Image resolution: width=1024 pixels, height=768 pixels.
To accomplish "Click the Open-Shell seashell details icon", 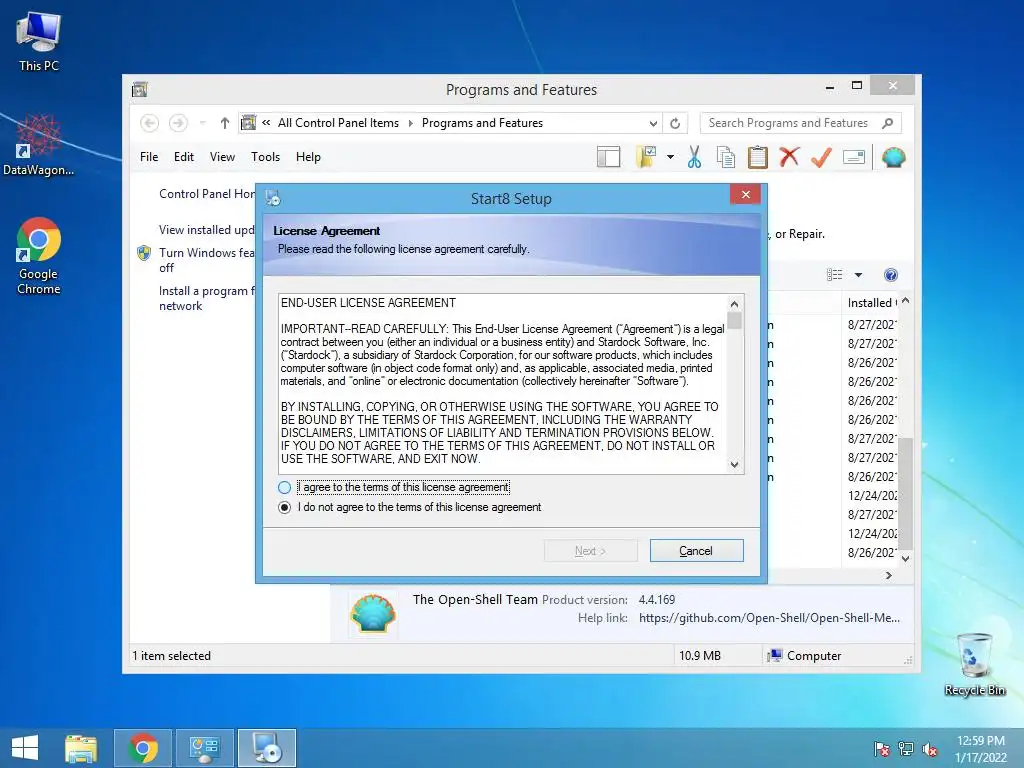I will pos(372,613).
